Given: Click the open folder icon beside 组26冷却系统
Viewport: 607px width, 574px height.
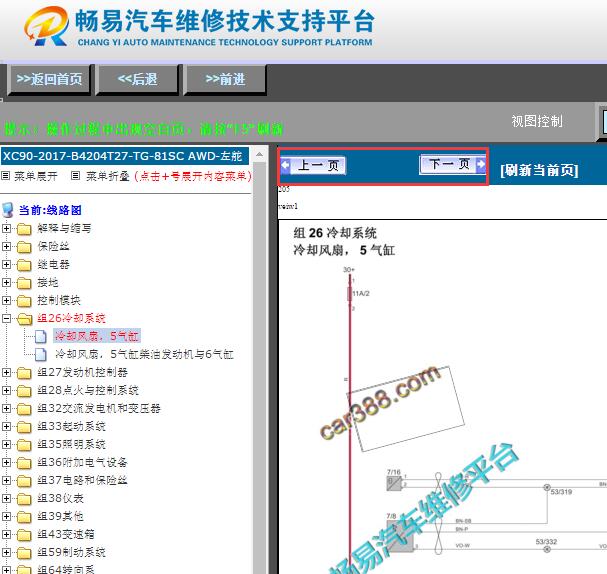Looking at the screenshot, I should (24, 319).
